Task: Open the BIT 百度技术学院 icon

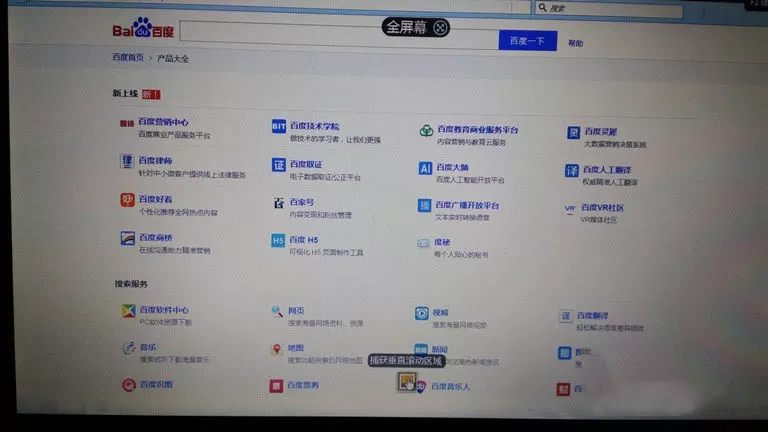Action: 279,126
